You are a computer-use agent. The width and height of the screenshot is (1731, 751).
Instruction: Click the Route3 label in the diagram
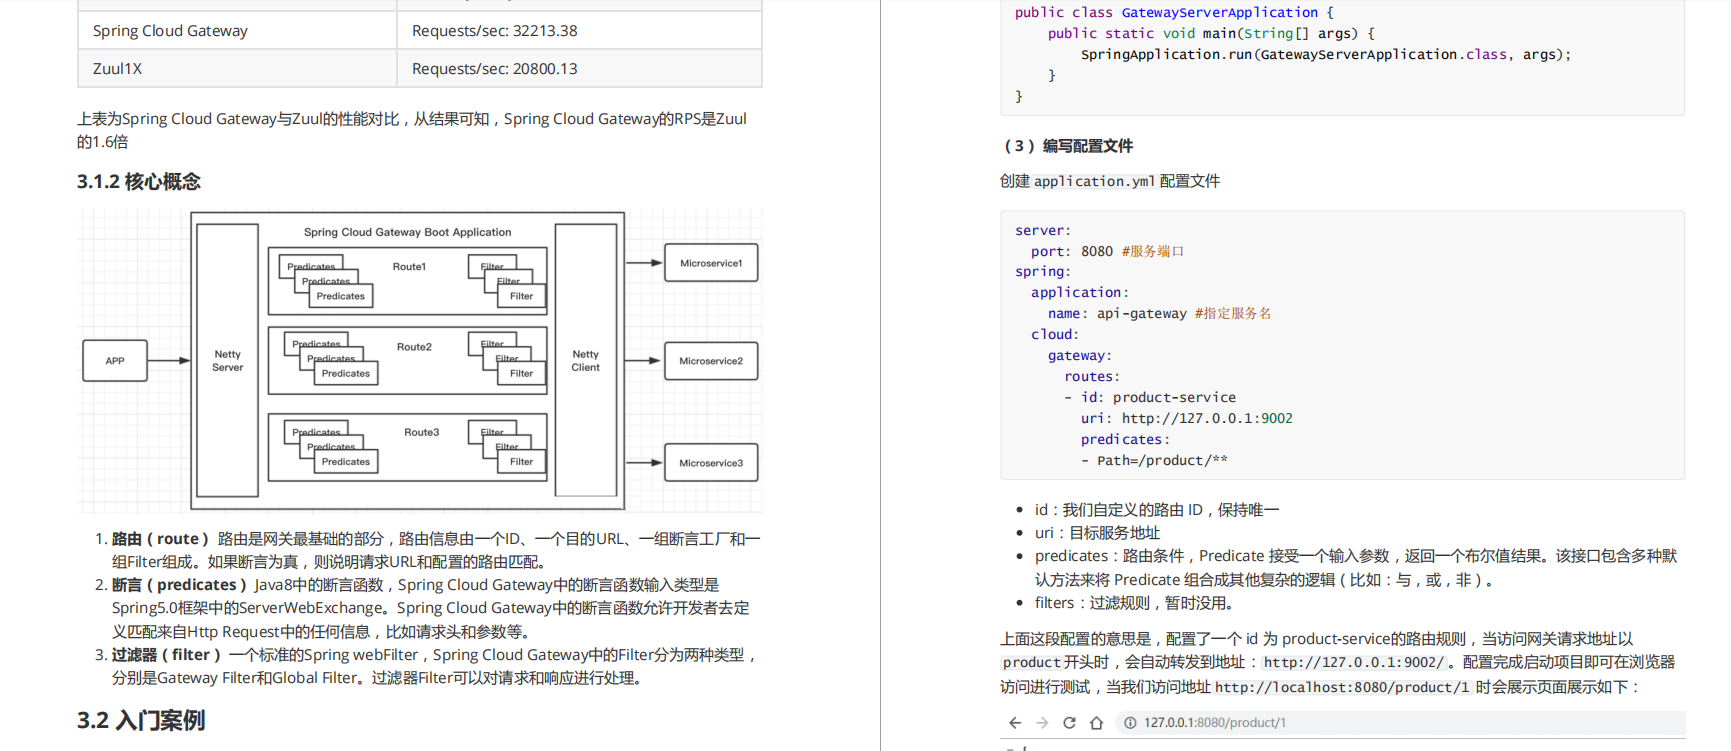[x=421, y=432]
